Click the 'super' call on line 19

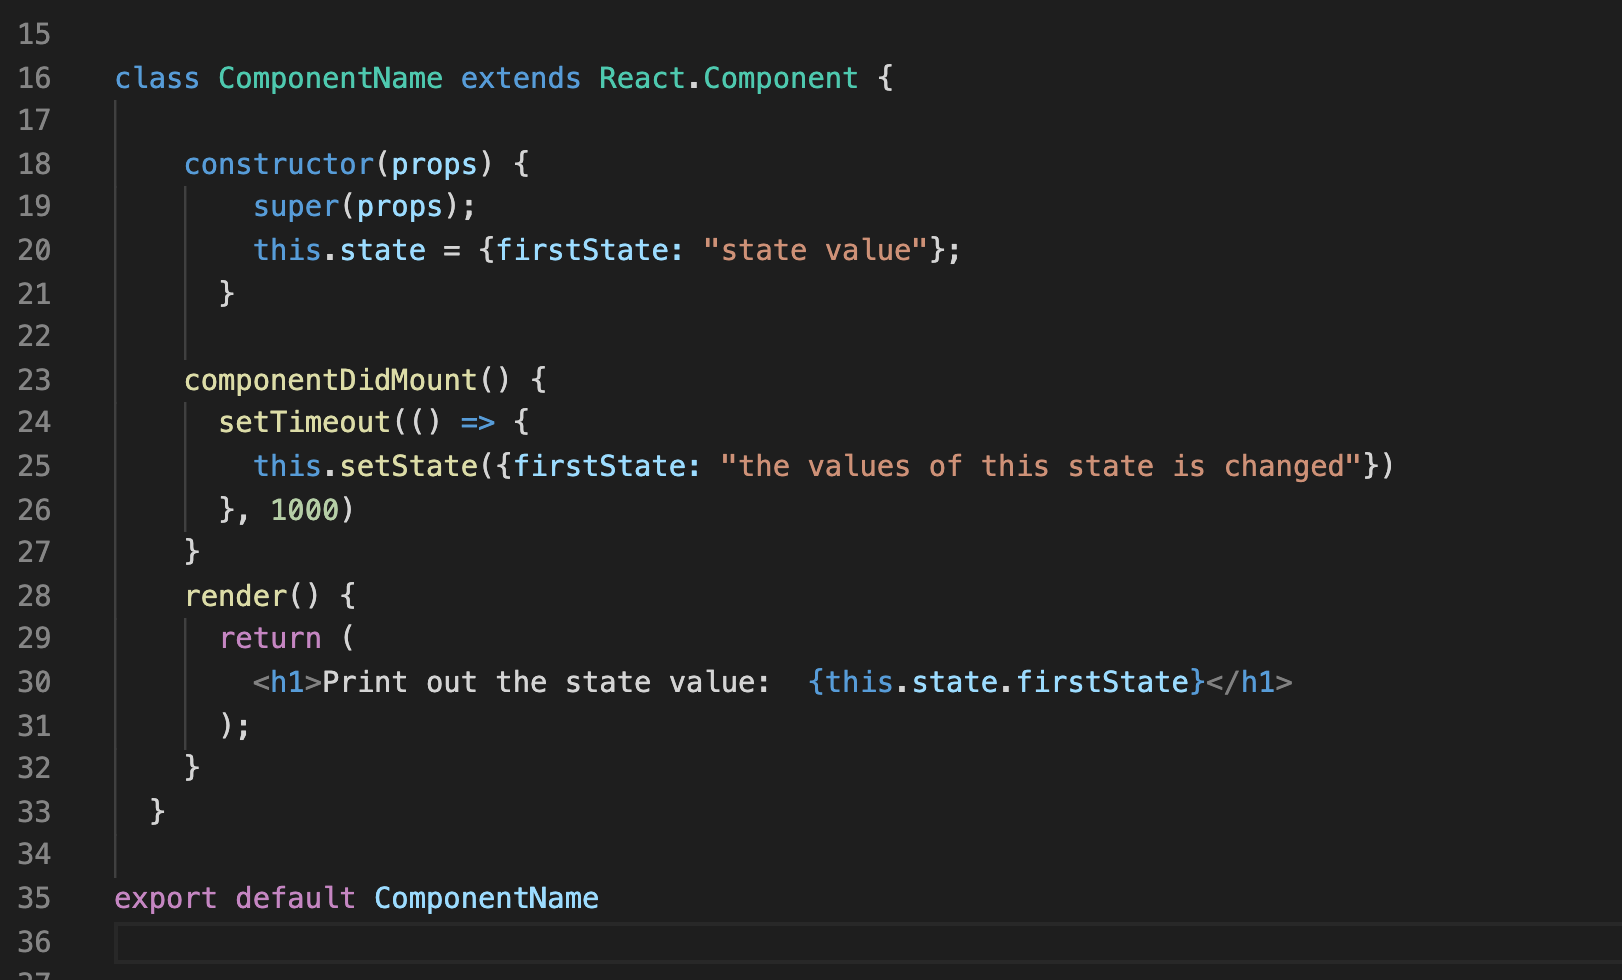tap(296, 207)
